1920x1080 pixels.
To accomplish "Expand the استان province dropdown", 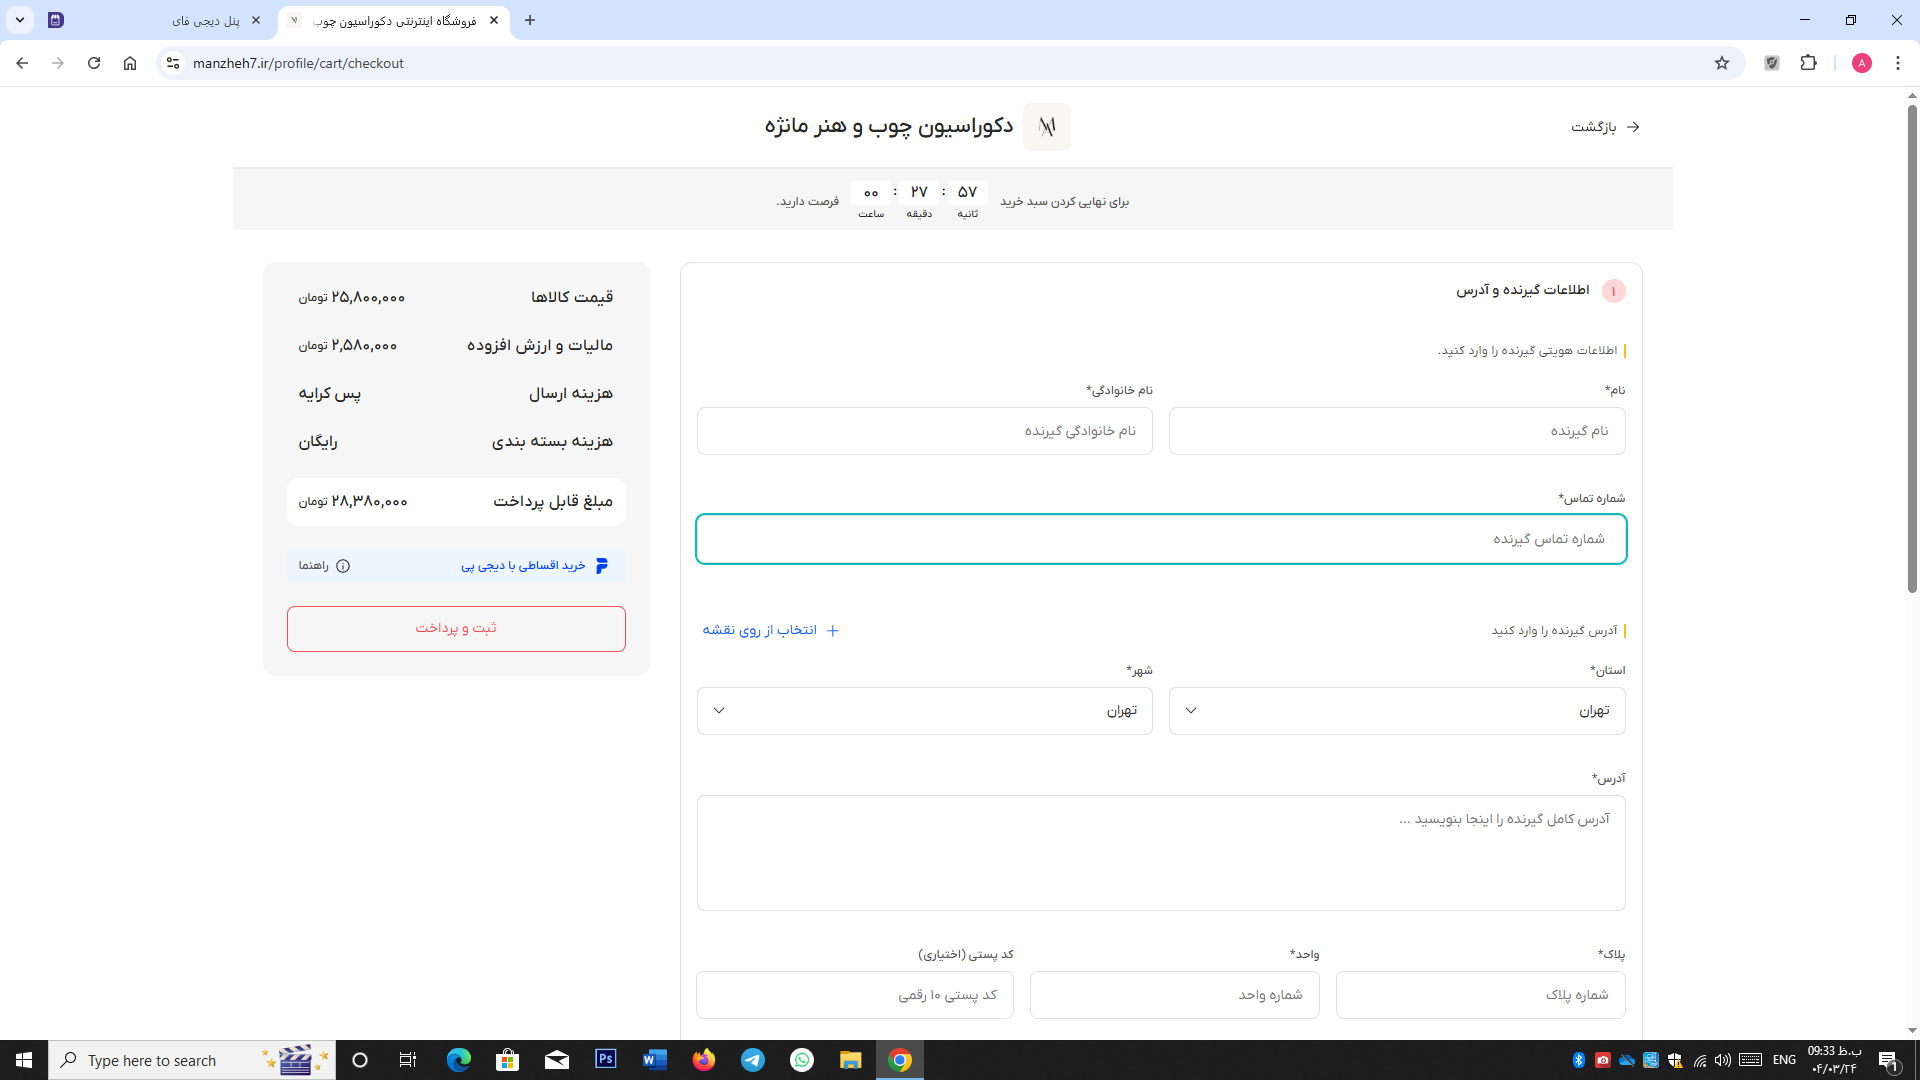I will pyautogui.click(x=1397, y=711).
